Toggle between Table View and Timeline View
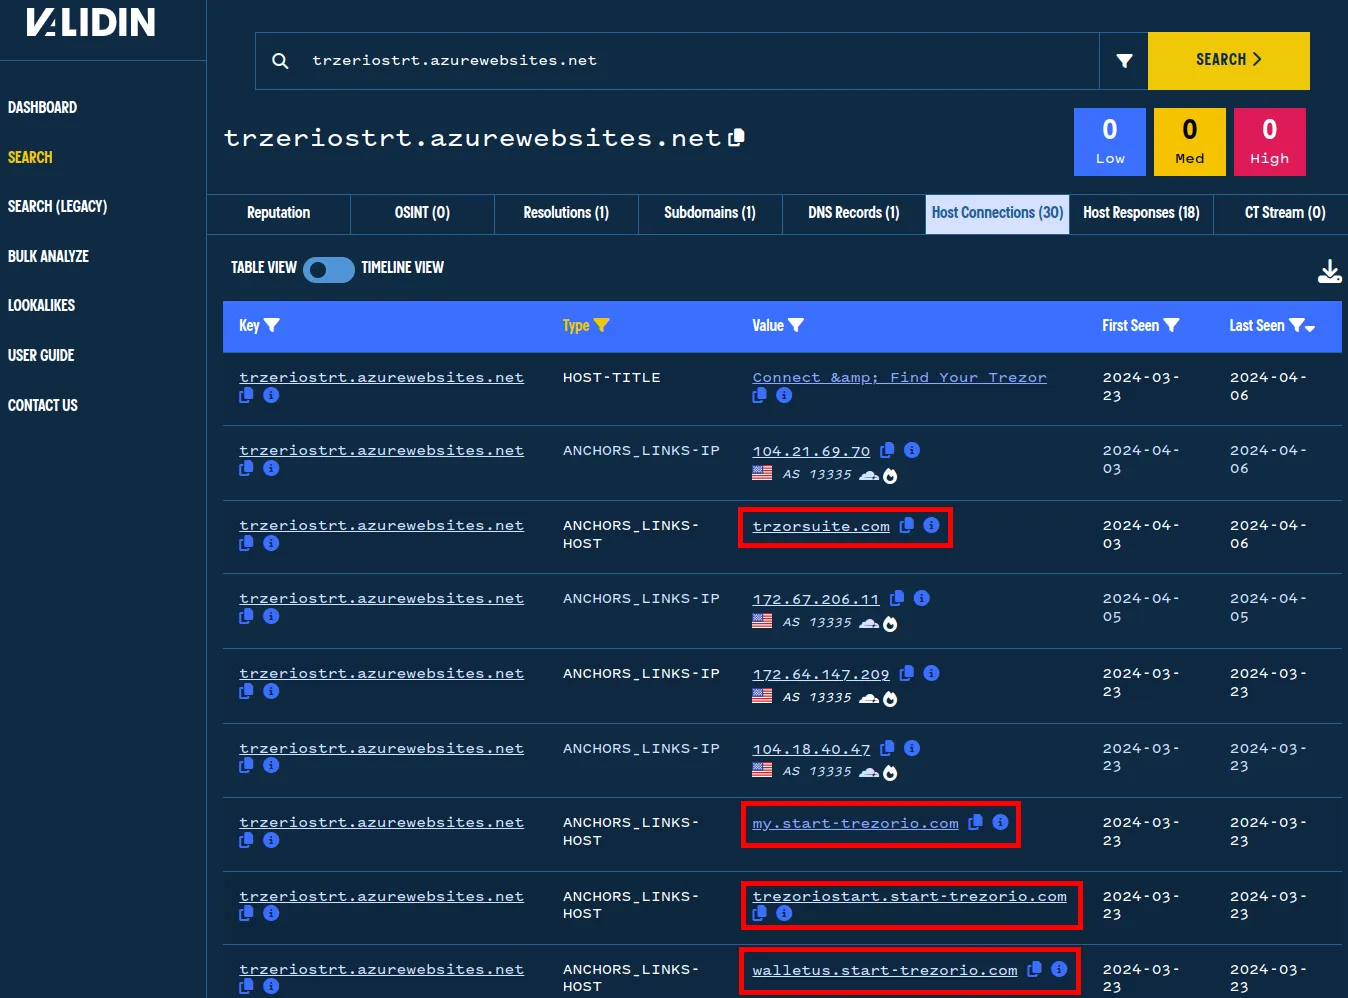This screenshot has height=998, width=1348. (x=329, y=270)
